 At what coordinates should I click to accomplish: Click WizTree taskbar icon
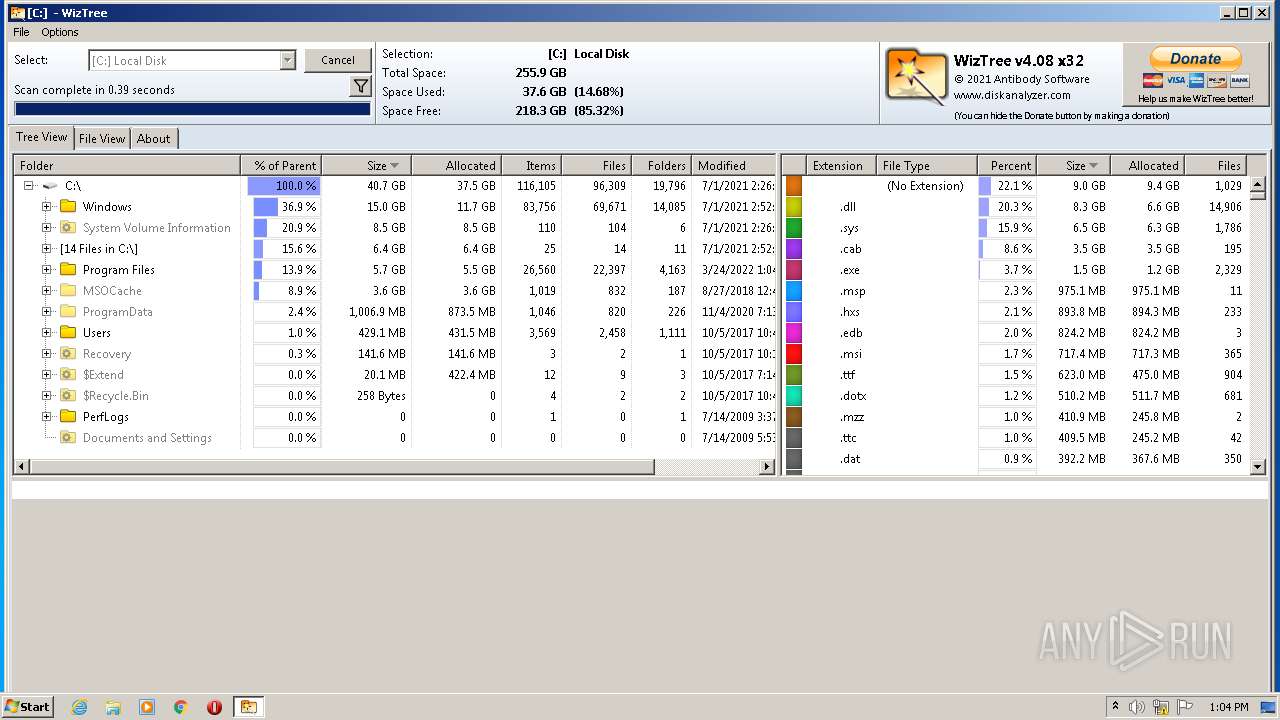(x=248, y=707)
